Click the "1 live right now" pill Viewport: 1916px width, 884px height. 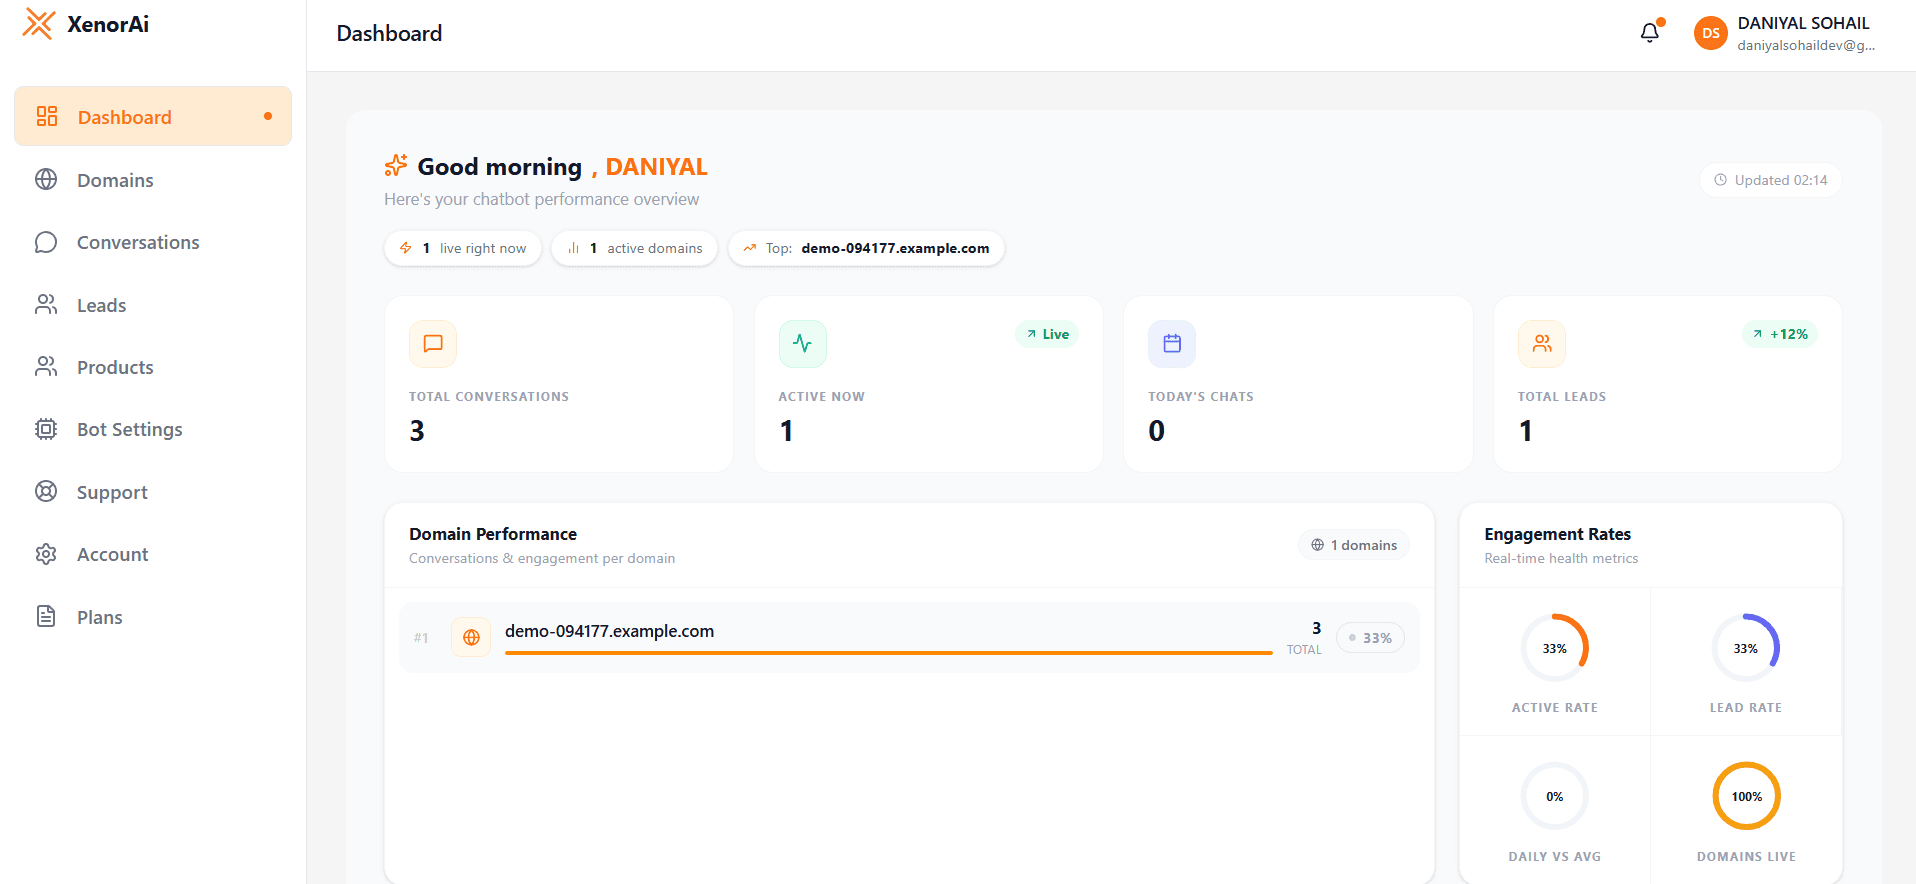pos(463,248)
